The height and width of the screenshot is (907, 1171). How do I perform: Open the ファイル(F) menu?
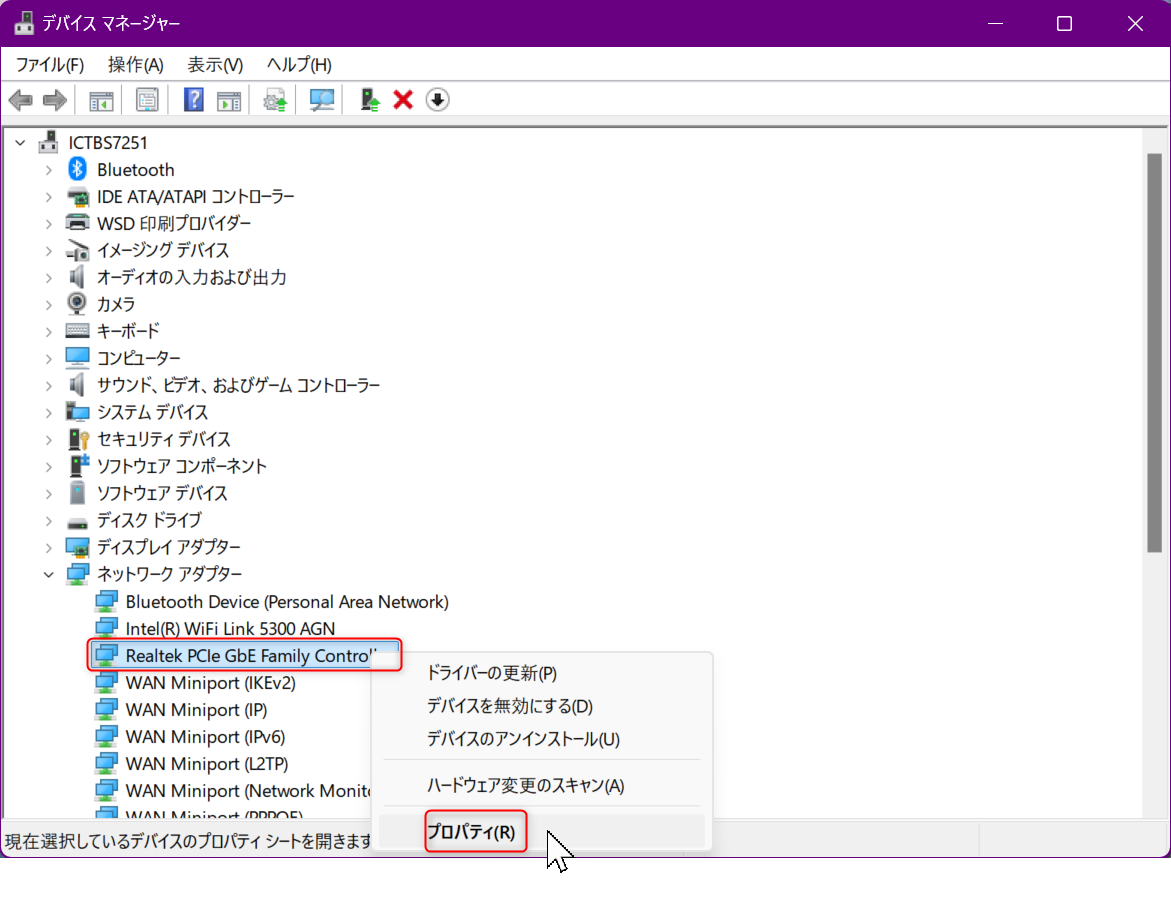[x=50, y=64]
